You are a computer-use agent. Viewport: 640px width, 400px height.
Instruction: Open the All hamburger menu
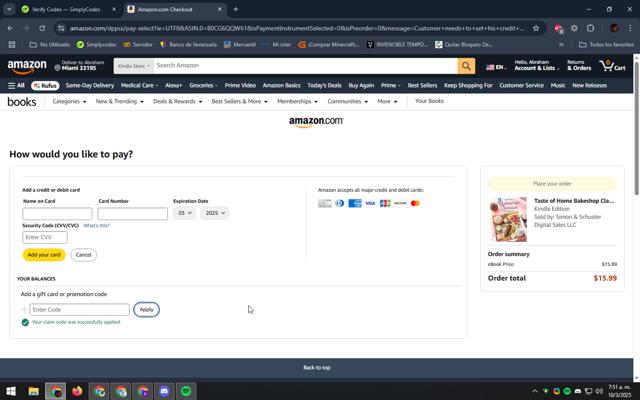click(x=16, y=85)
